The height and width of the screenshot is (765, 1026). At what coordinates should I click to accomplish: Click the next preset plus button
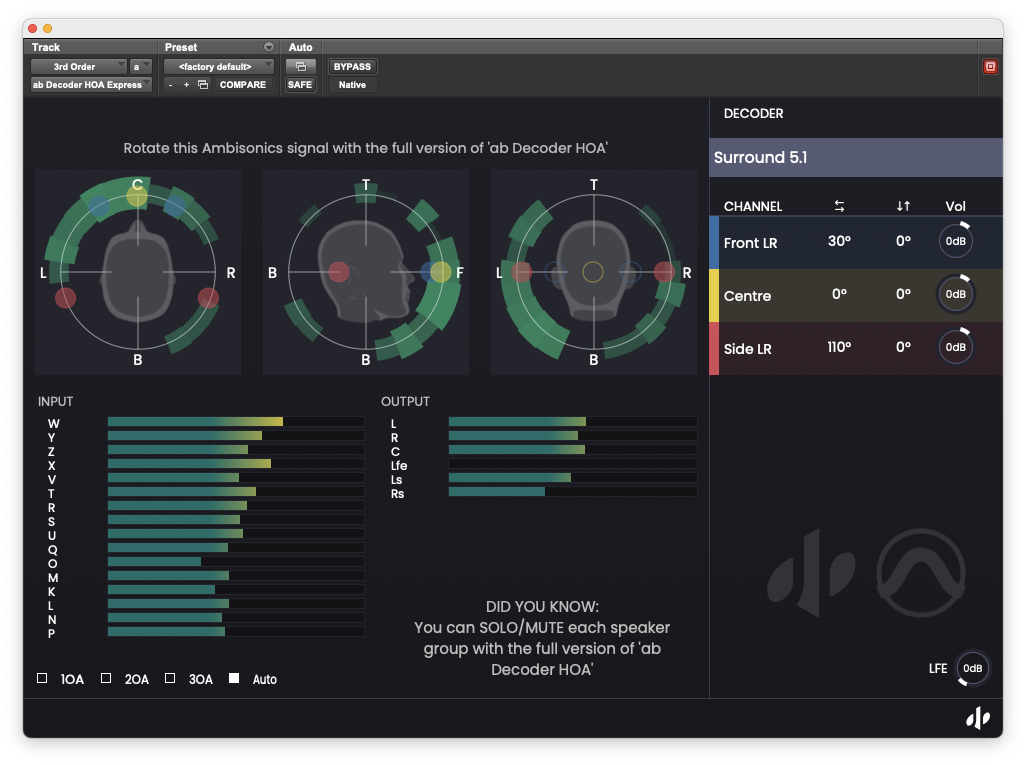[x=186, y=84]
